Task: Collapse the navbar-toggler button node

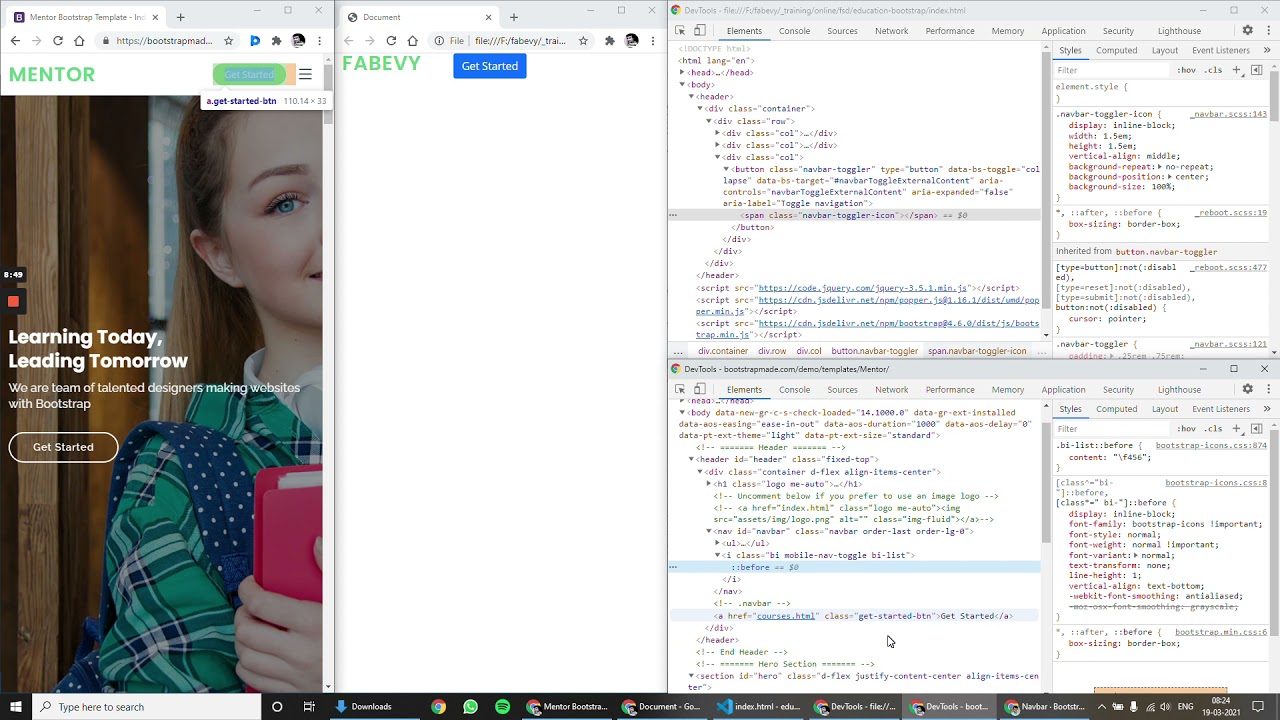Action: click(726, 170)
